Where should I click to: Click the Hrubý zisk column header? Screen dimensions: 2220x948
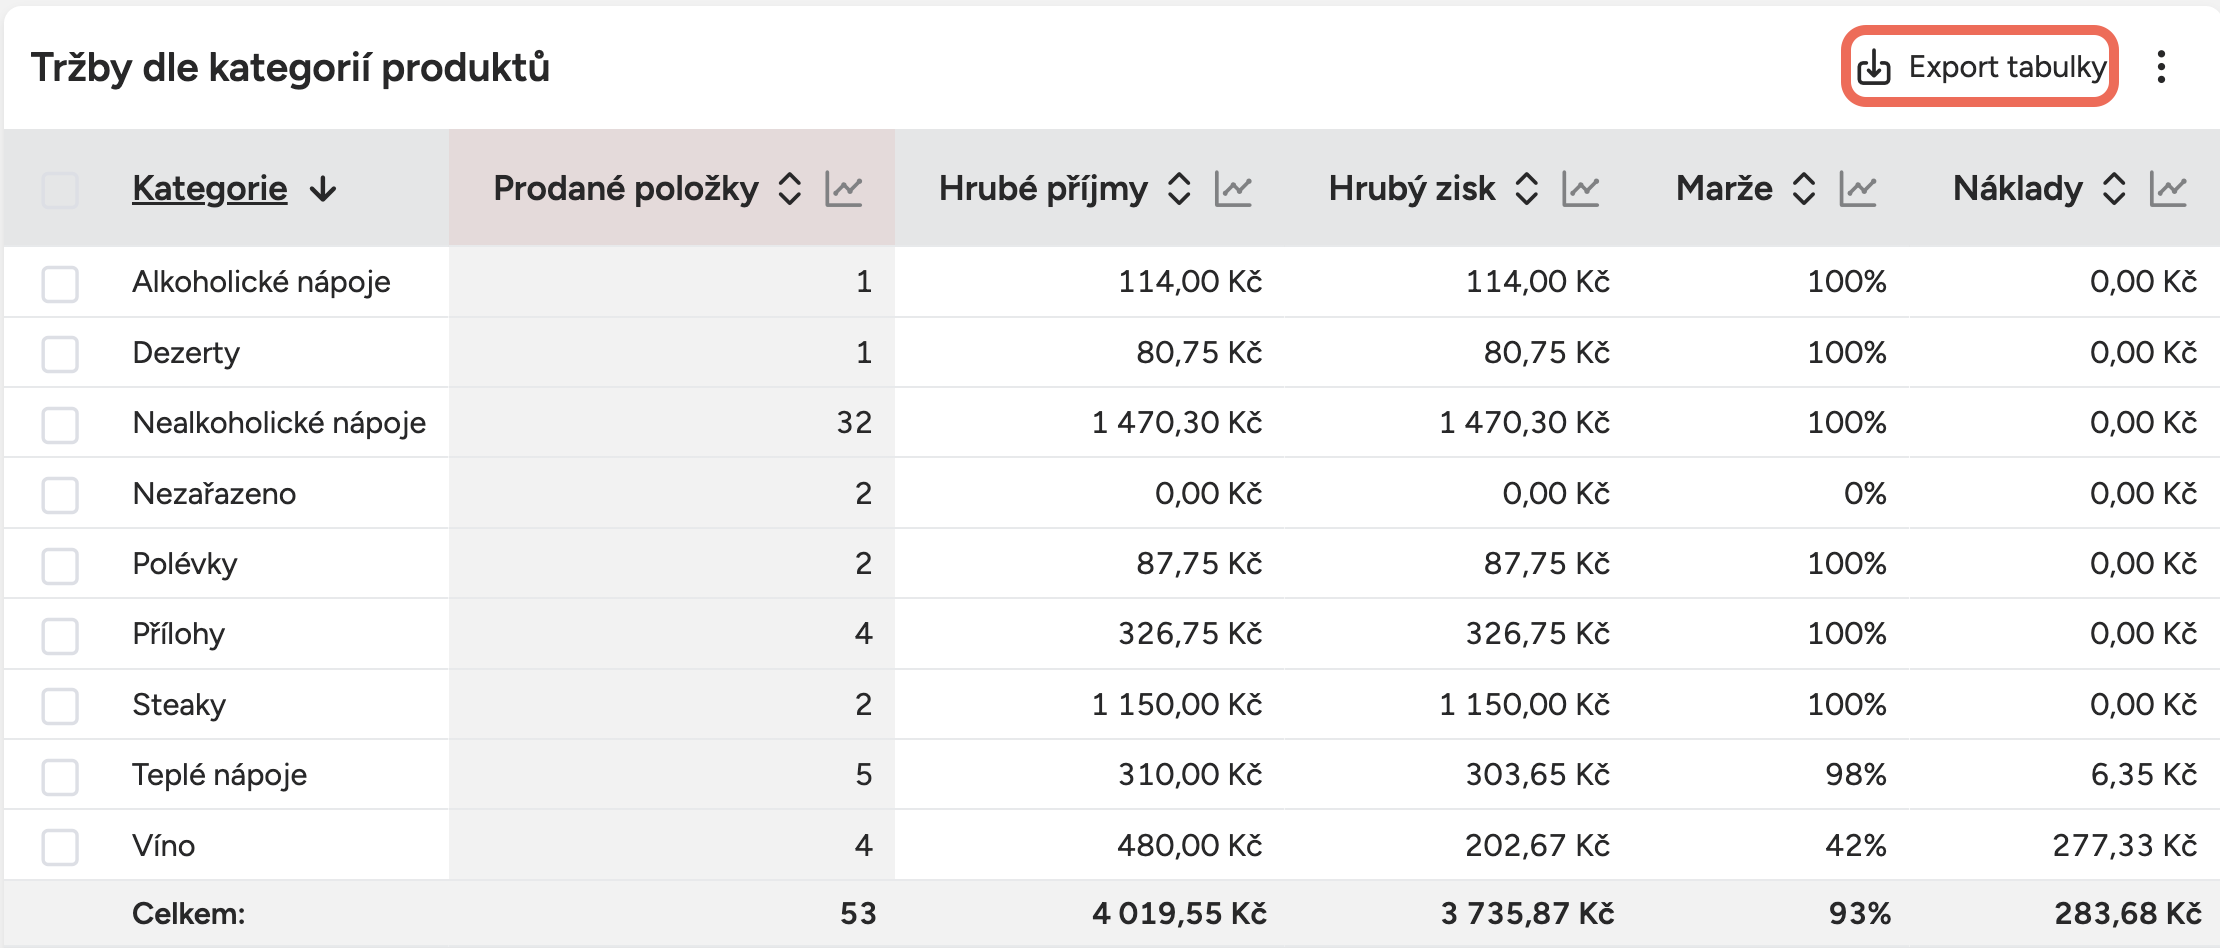point(1411,189)
